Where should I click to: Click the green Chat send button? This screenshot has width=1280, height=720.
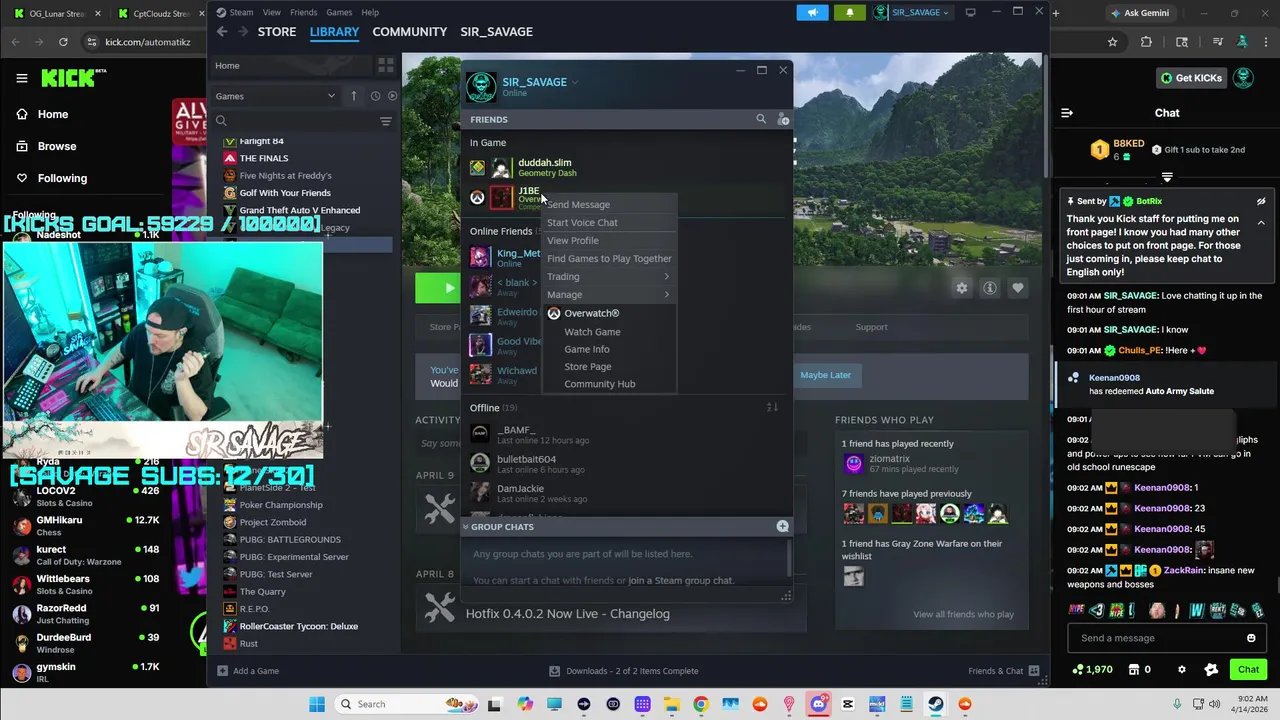[x=1248, y=669]
